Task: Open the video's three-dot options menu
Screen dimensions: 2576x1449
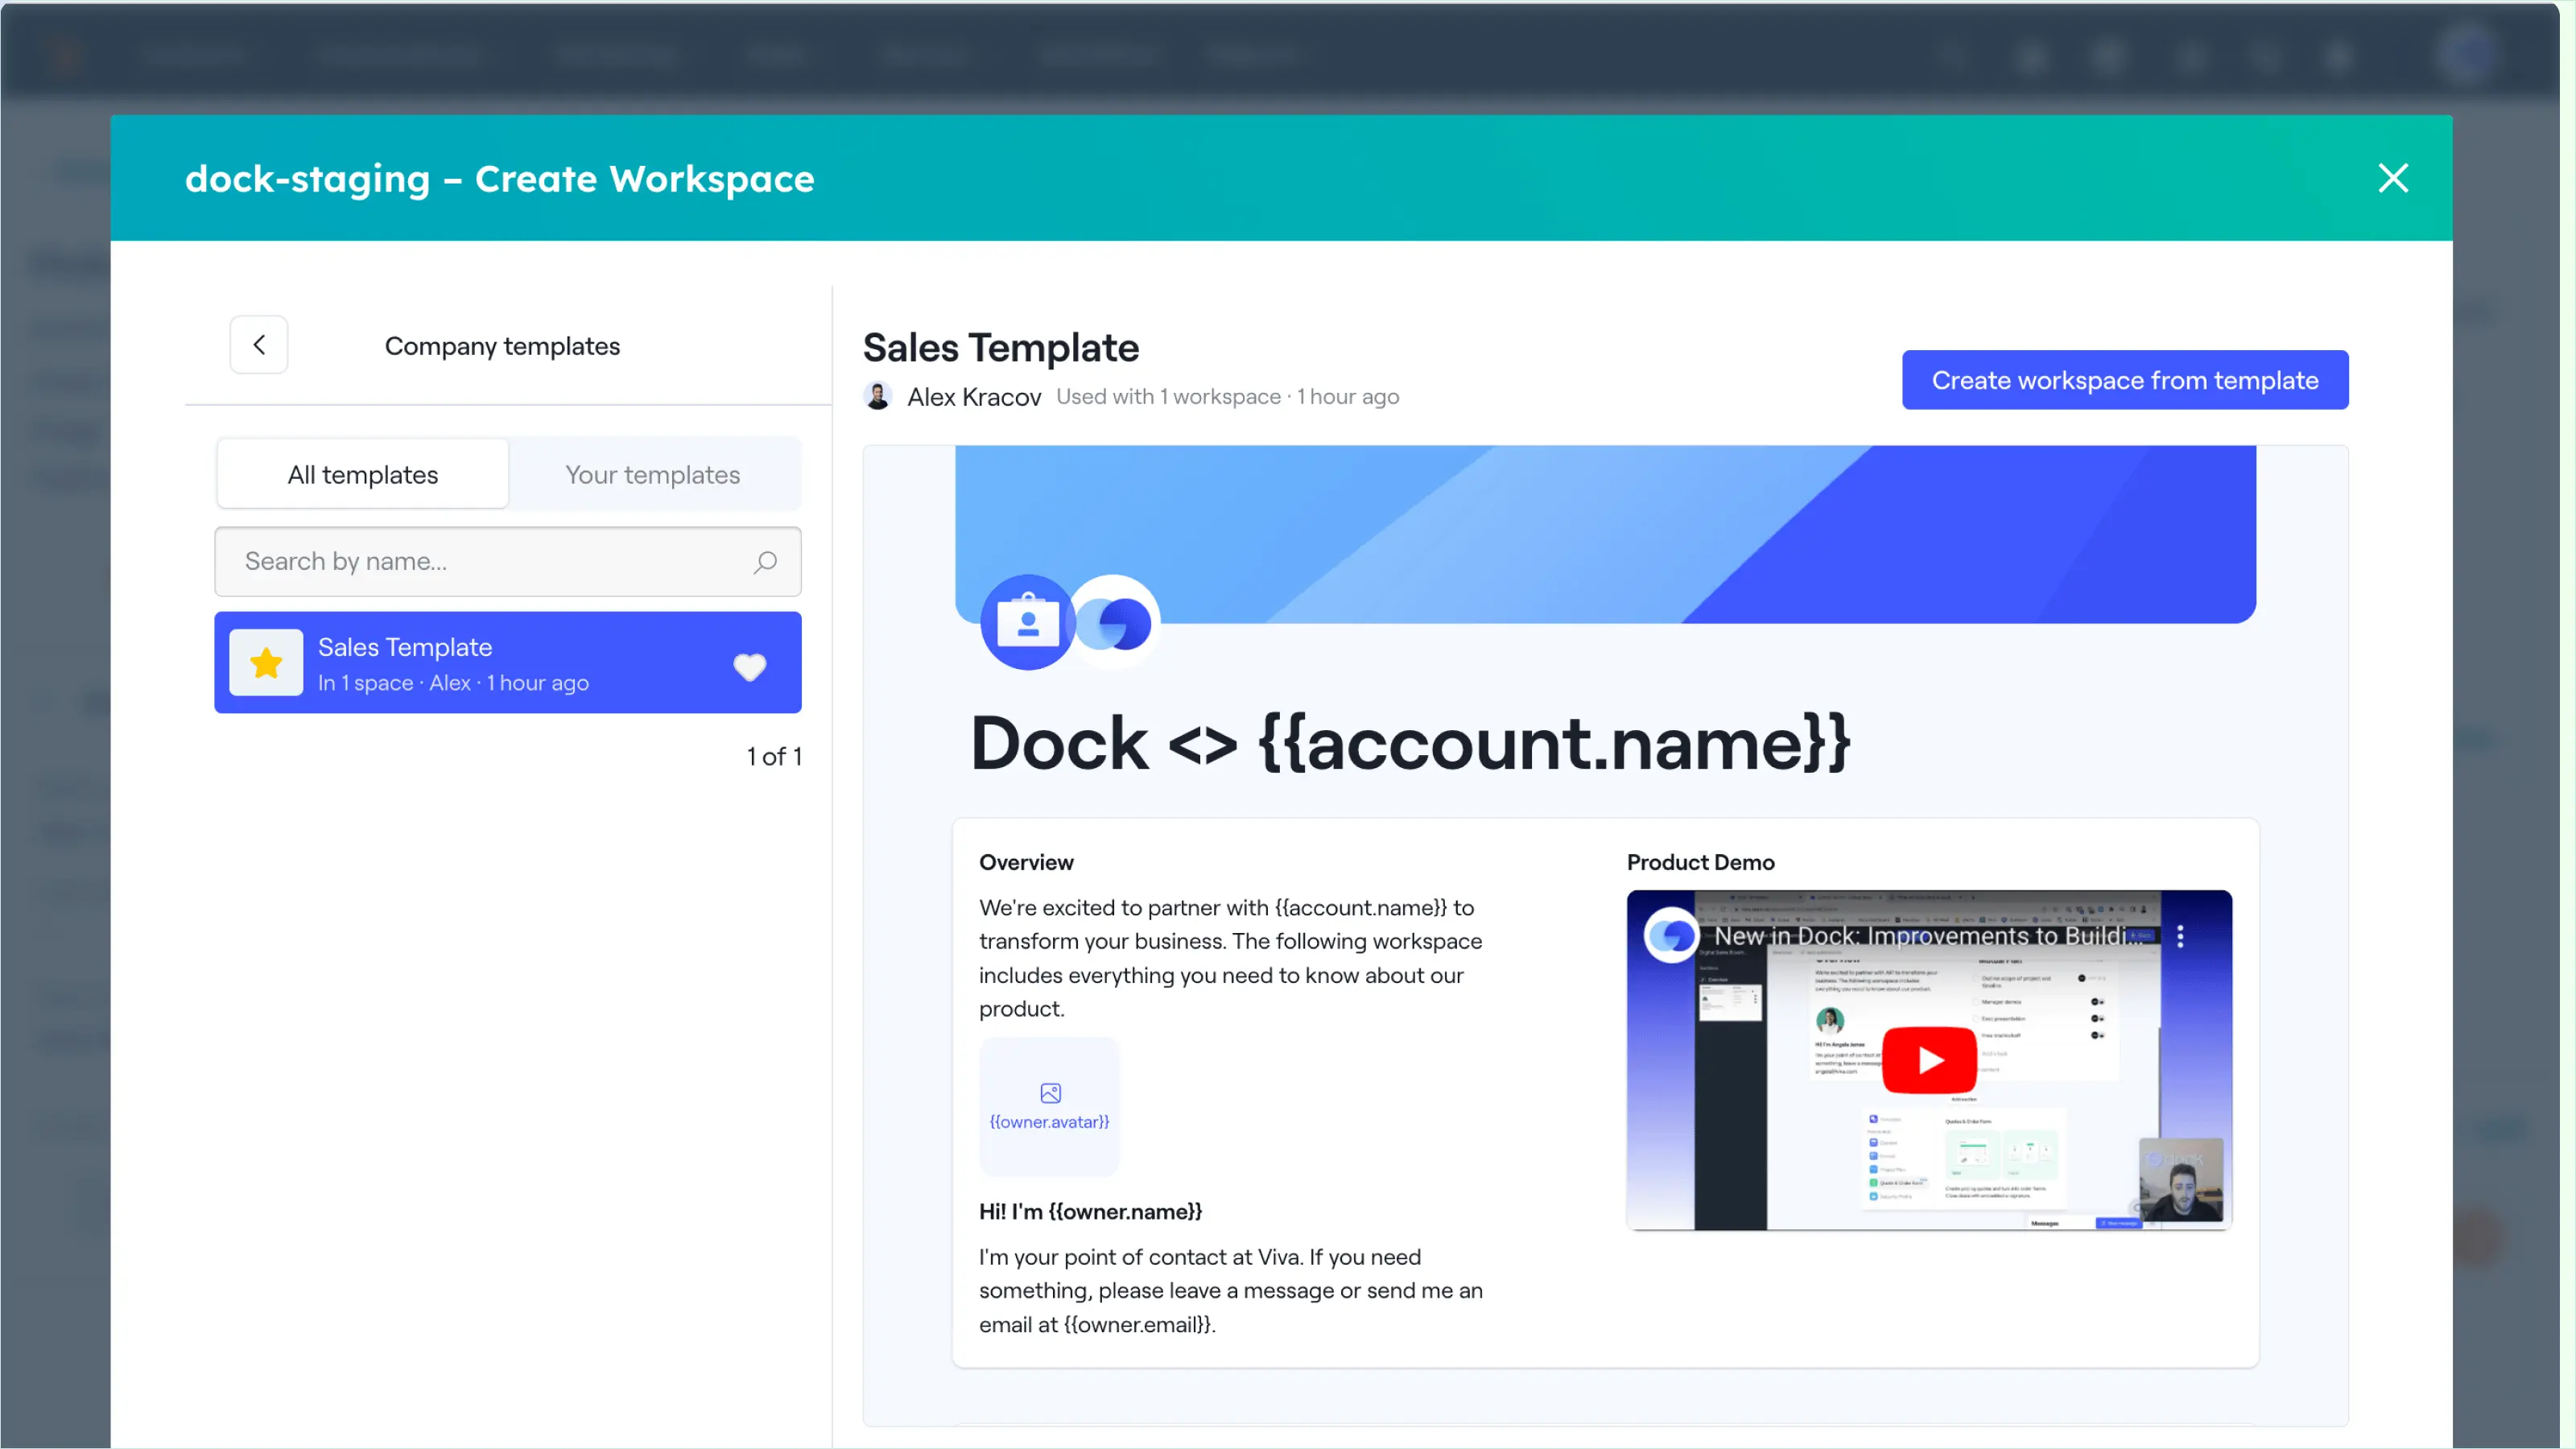Action: tap(2180, 936)
